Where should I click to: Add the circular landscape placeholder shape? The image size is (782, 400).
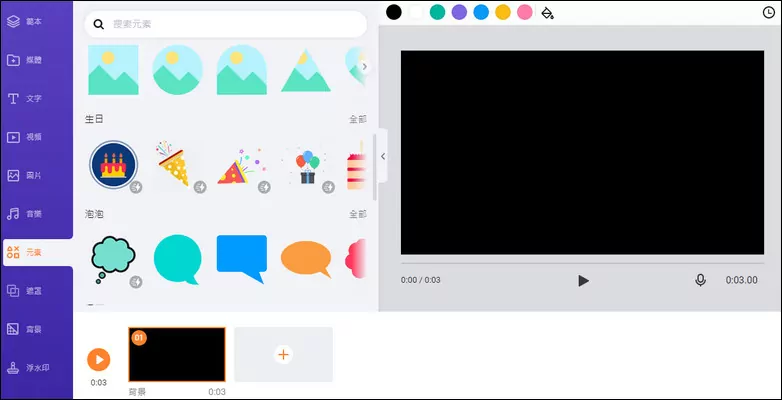click(178, 70)
